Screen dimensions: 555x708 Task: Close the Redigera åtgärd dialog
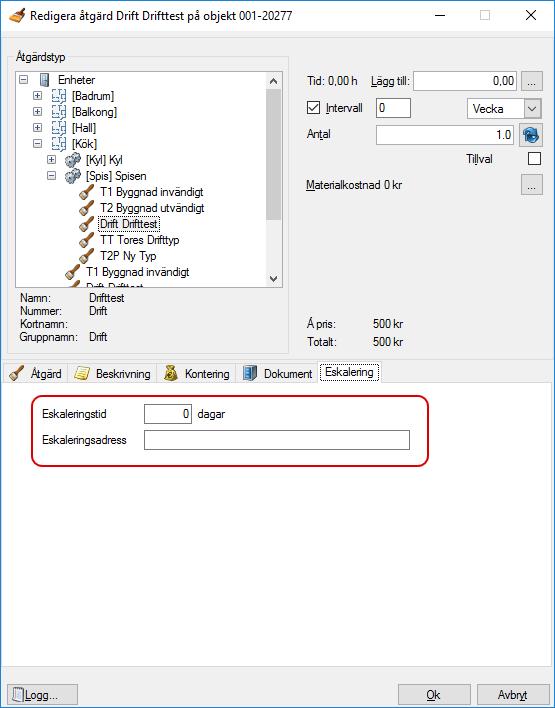[x=531, y=15]
